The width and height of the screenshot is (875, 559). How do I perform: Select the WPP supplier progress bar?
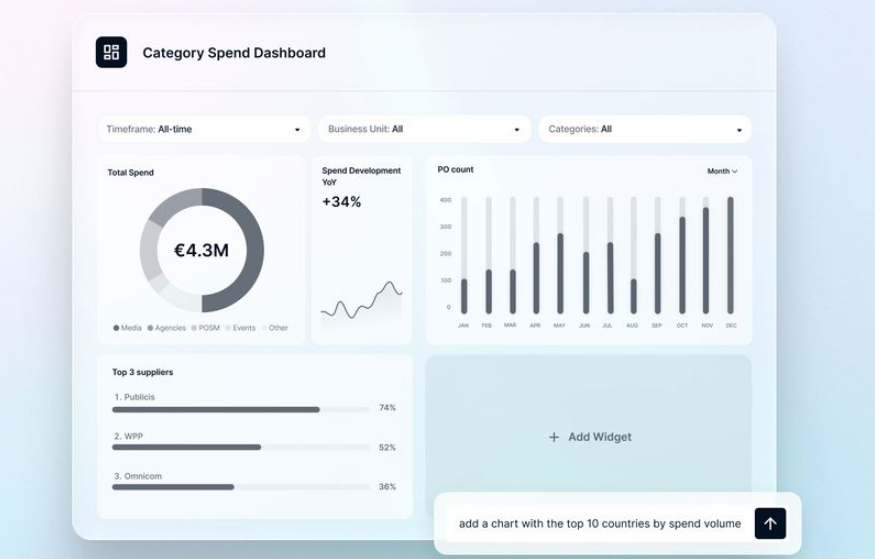[187, 447]
